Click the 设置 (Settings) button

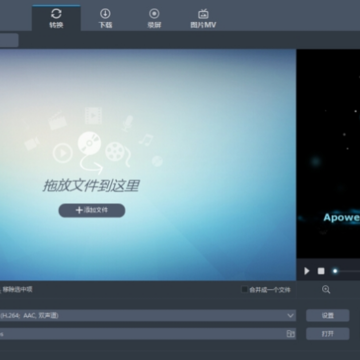328,315
